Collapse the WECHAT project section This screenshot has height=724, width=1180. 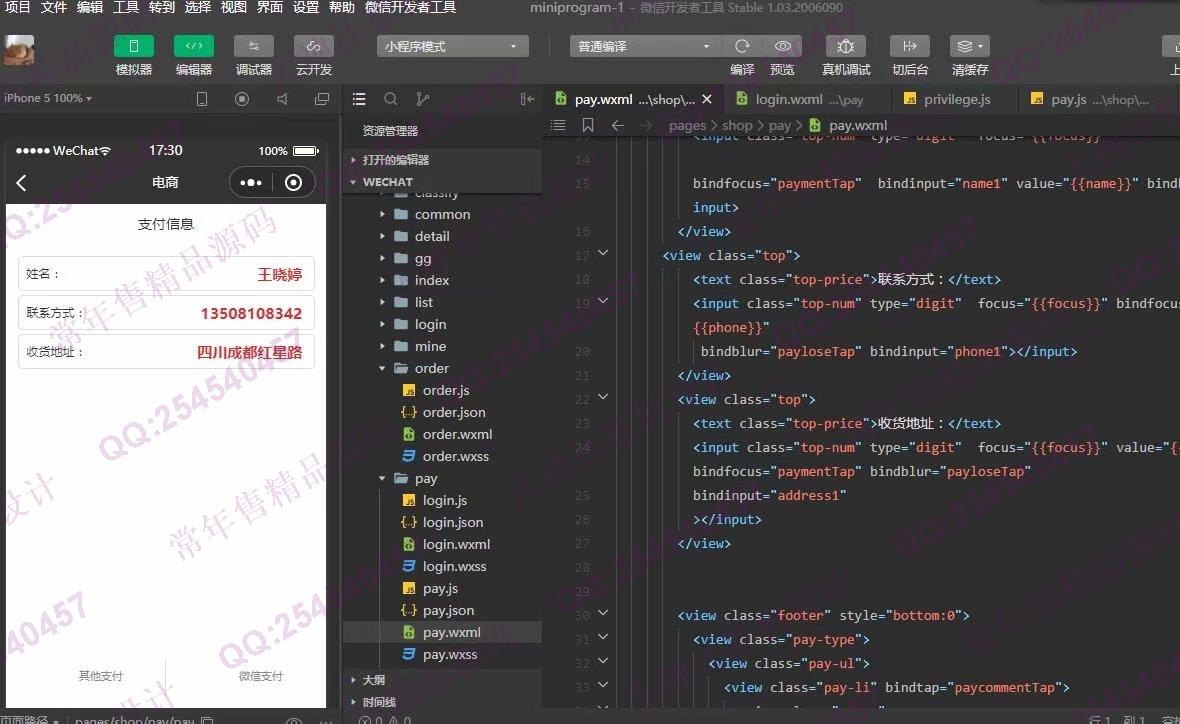(x=442, y=182)
